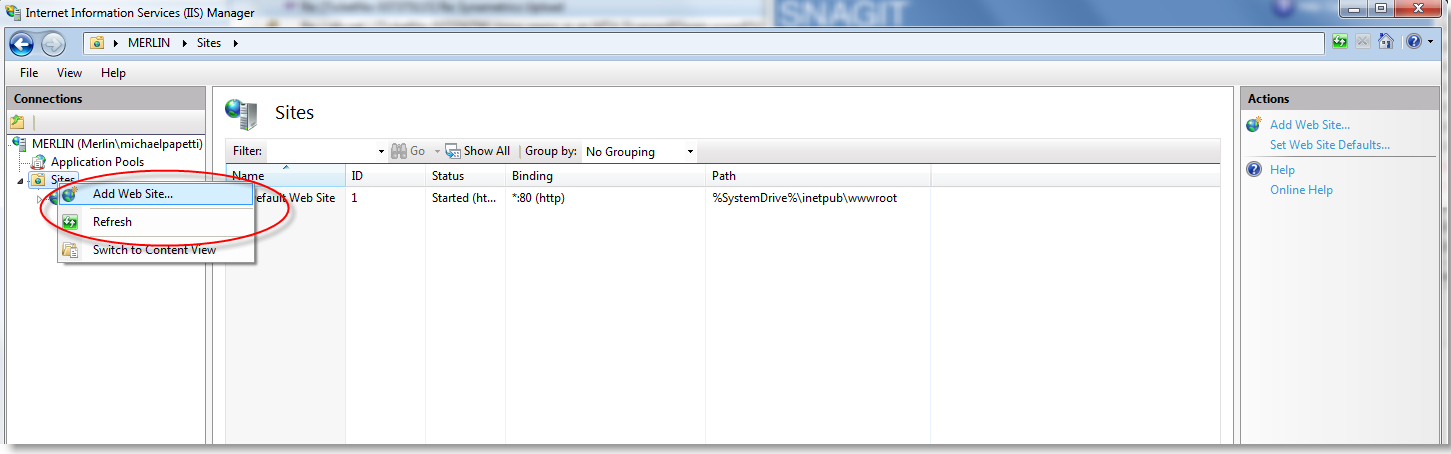Open the Group by No Grouping dropdown
This screenshot has width=1451, height=454.
coord(640,152)
